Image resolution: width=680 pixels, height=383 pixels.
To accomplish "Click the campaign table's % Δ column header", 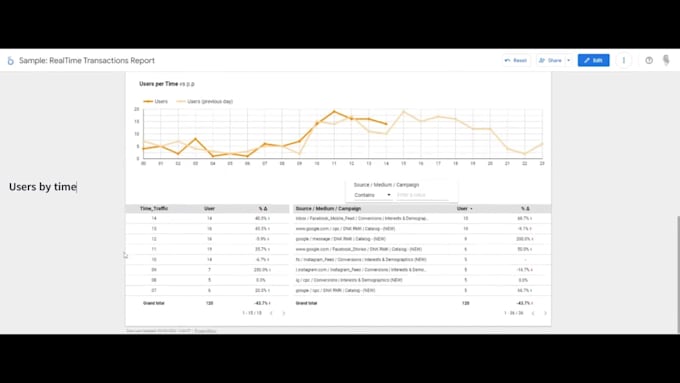I will [525, 209].
